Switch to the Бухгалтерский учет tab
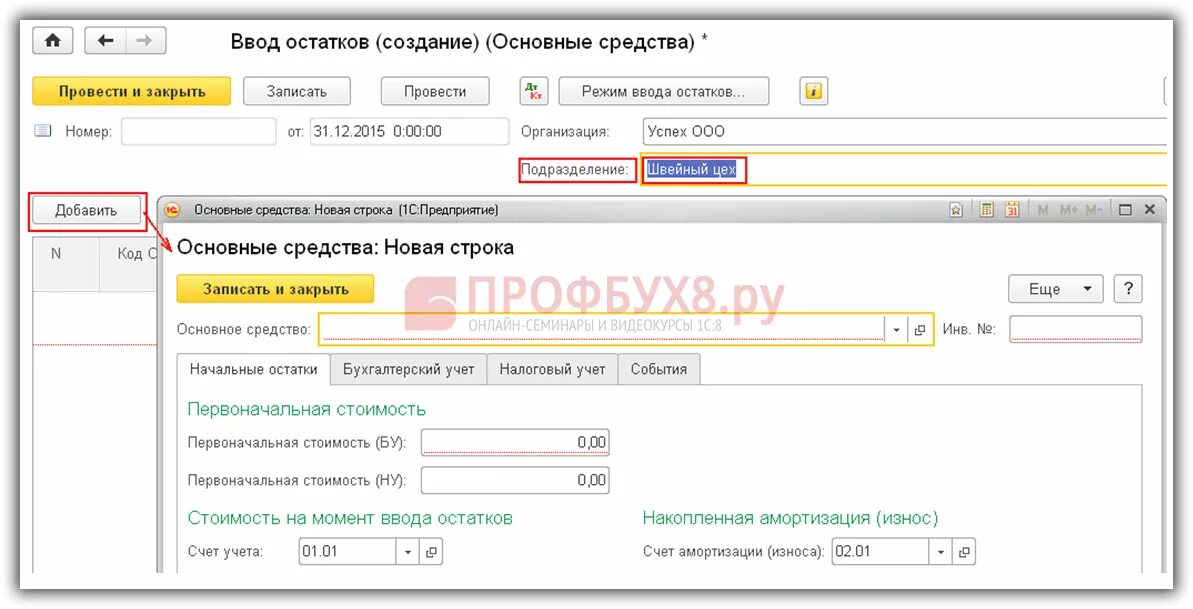This screenshot has height=609, width=1193. [x=409, y=369]
